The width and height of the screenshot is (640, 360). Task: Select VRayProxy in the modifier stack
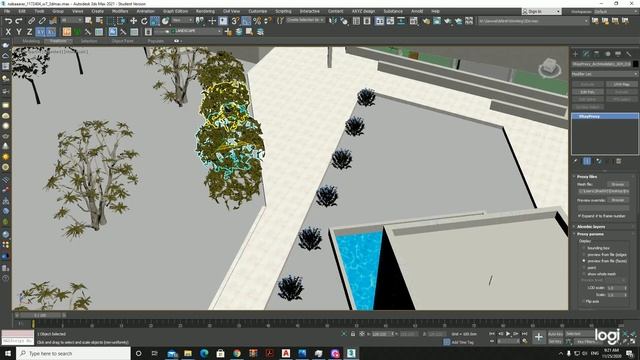click(604, 117)
